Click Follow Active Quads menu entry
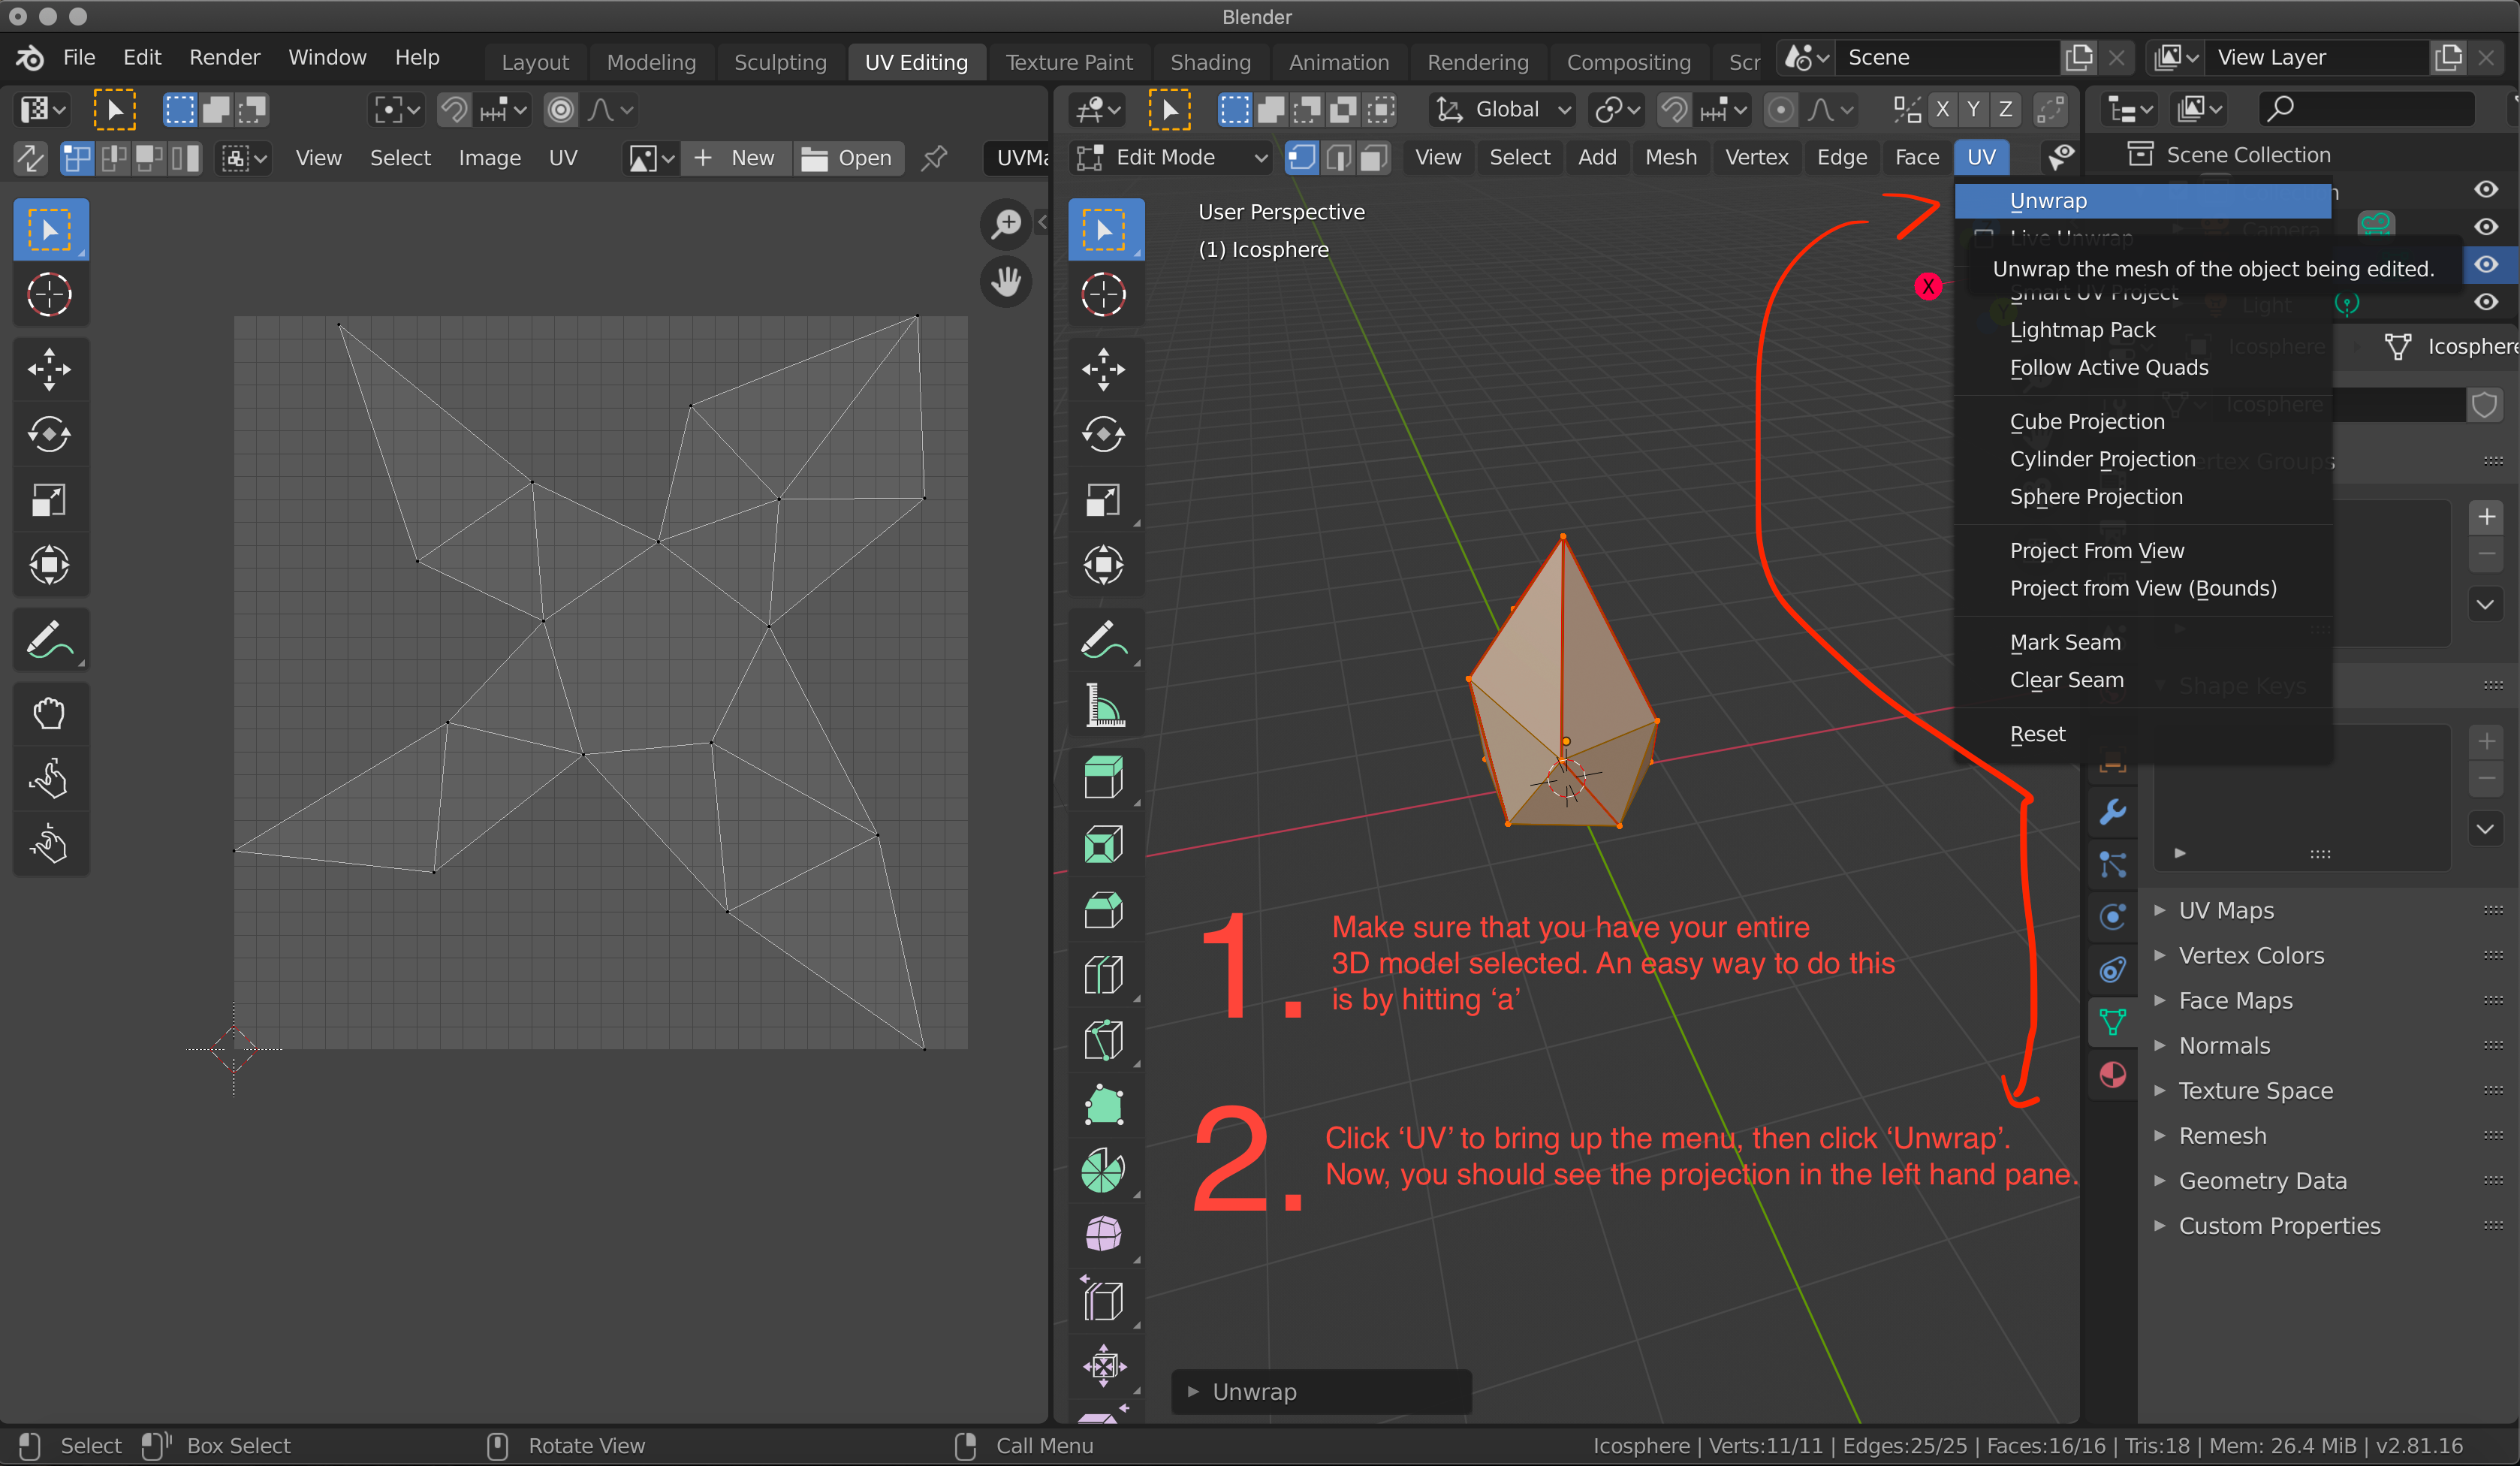Viewport: 2520px width, 1466px height. tap(2143, 368)
